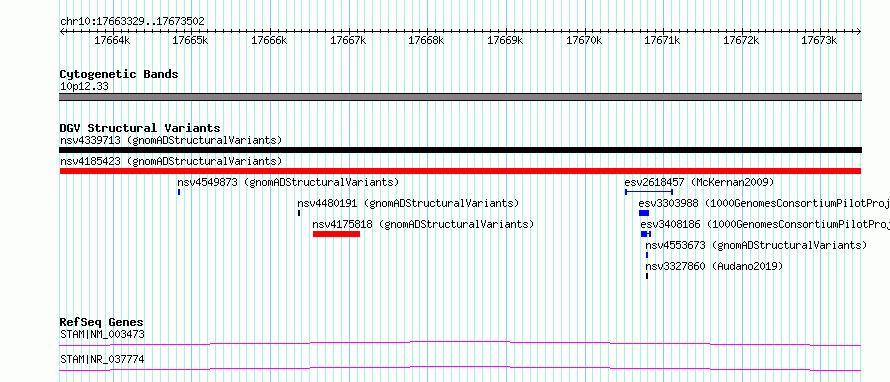890x382 pixels.
Task: Click the red nsv4185423 variant bar
Action: pyautogui.click(x=460, y=171)
